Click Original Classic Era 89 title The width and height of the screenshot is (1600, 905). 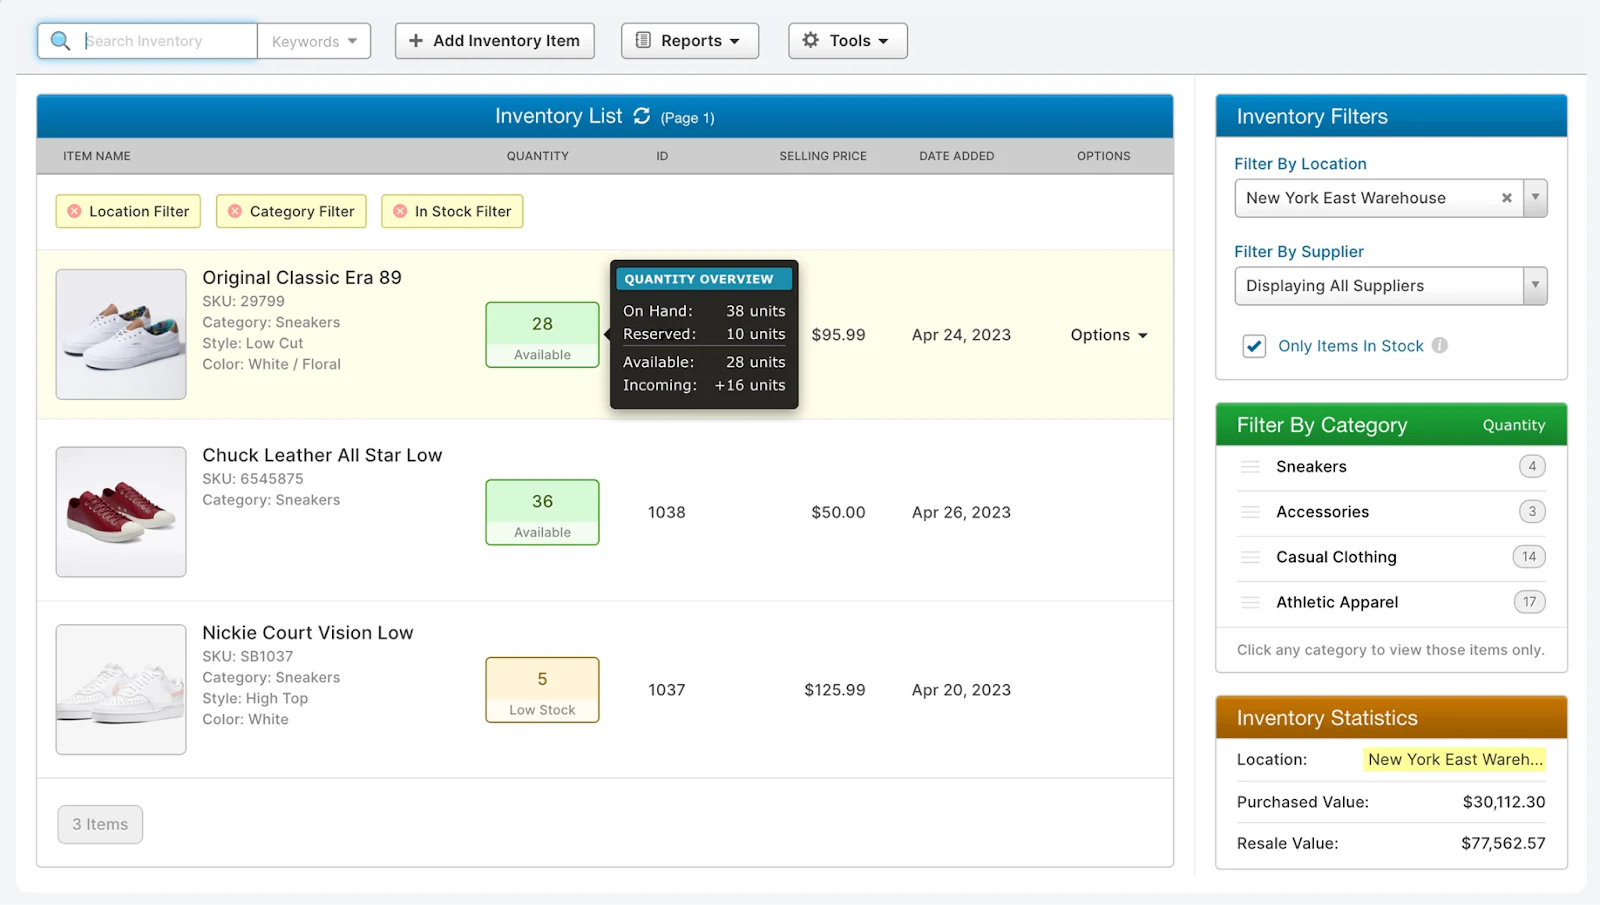pyautogui.click(x=302, y=277)
